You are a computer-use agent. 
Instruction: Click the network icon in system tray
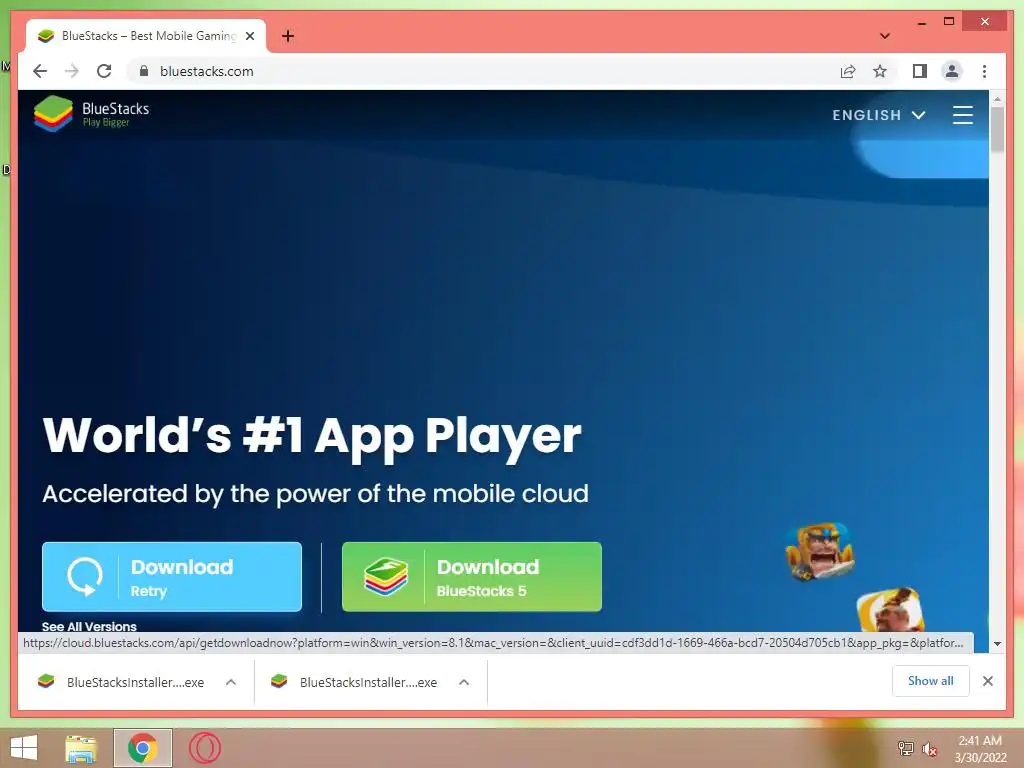905,748
